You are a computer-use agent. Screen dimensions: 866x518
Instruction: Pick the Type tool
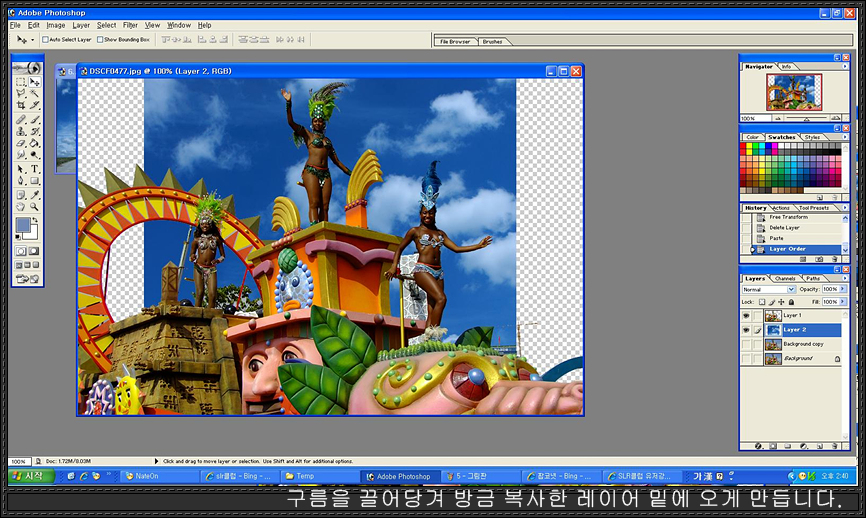click(x=34, y=169)
